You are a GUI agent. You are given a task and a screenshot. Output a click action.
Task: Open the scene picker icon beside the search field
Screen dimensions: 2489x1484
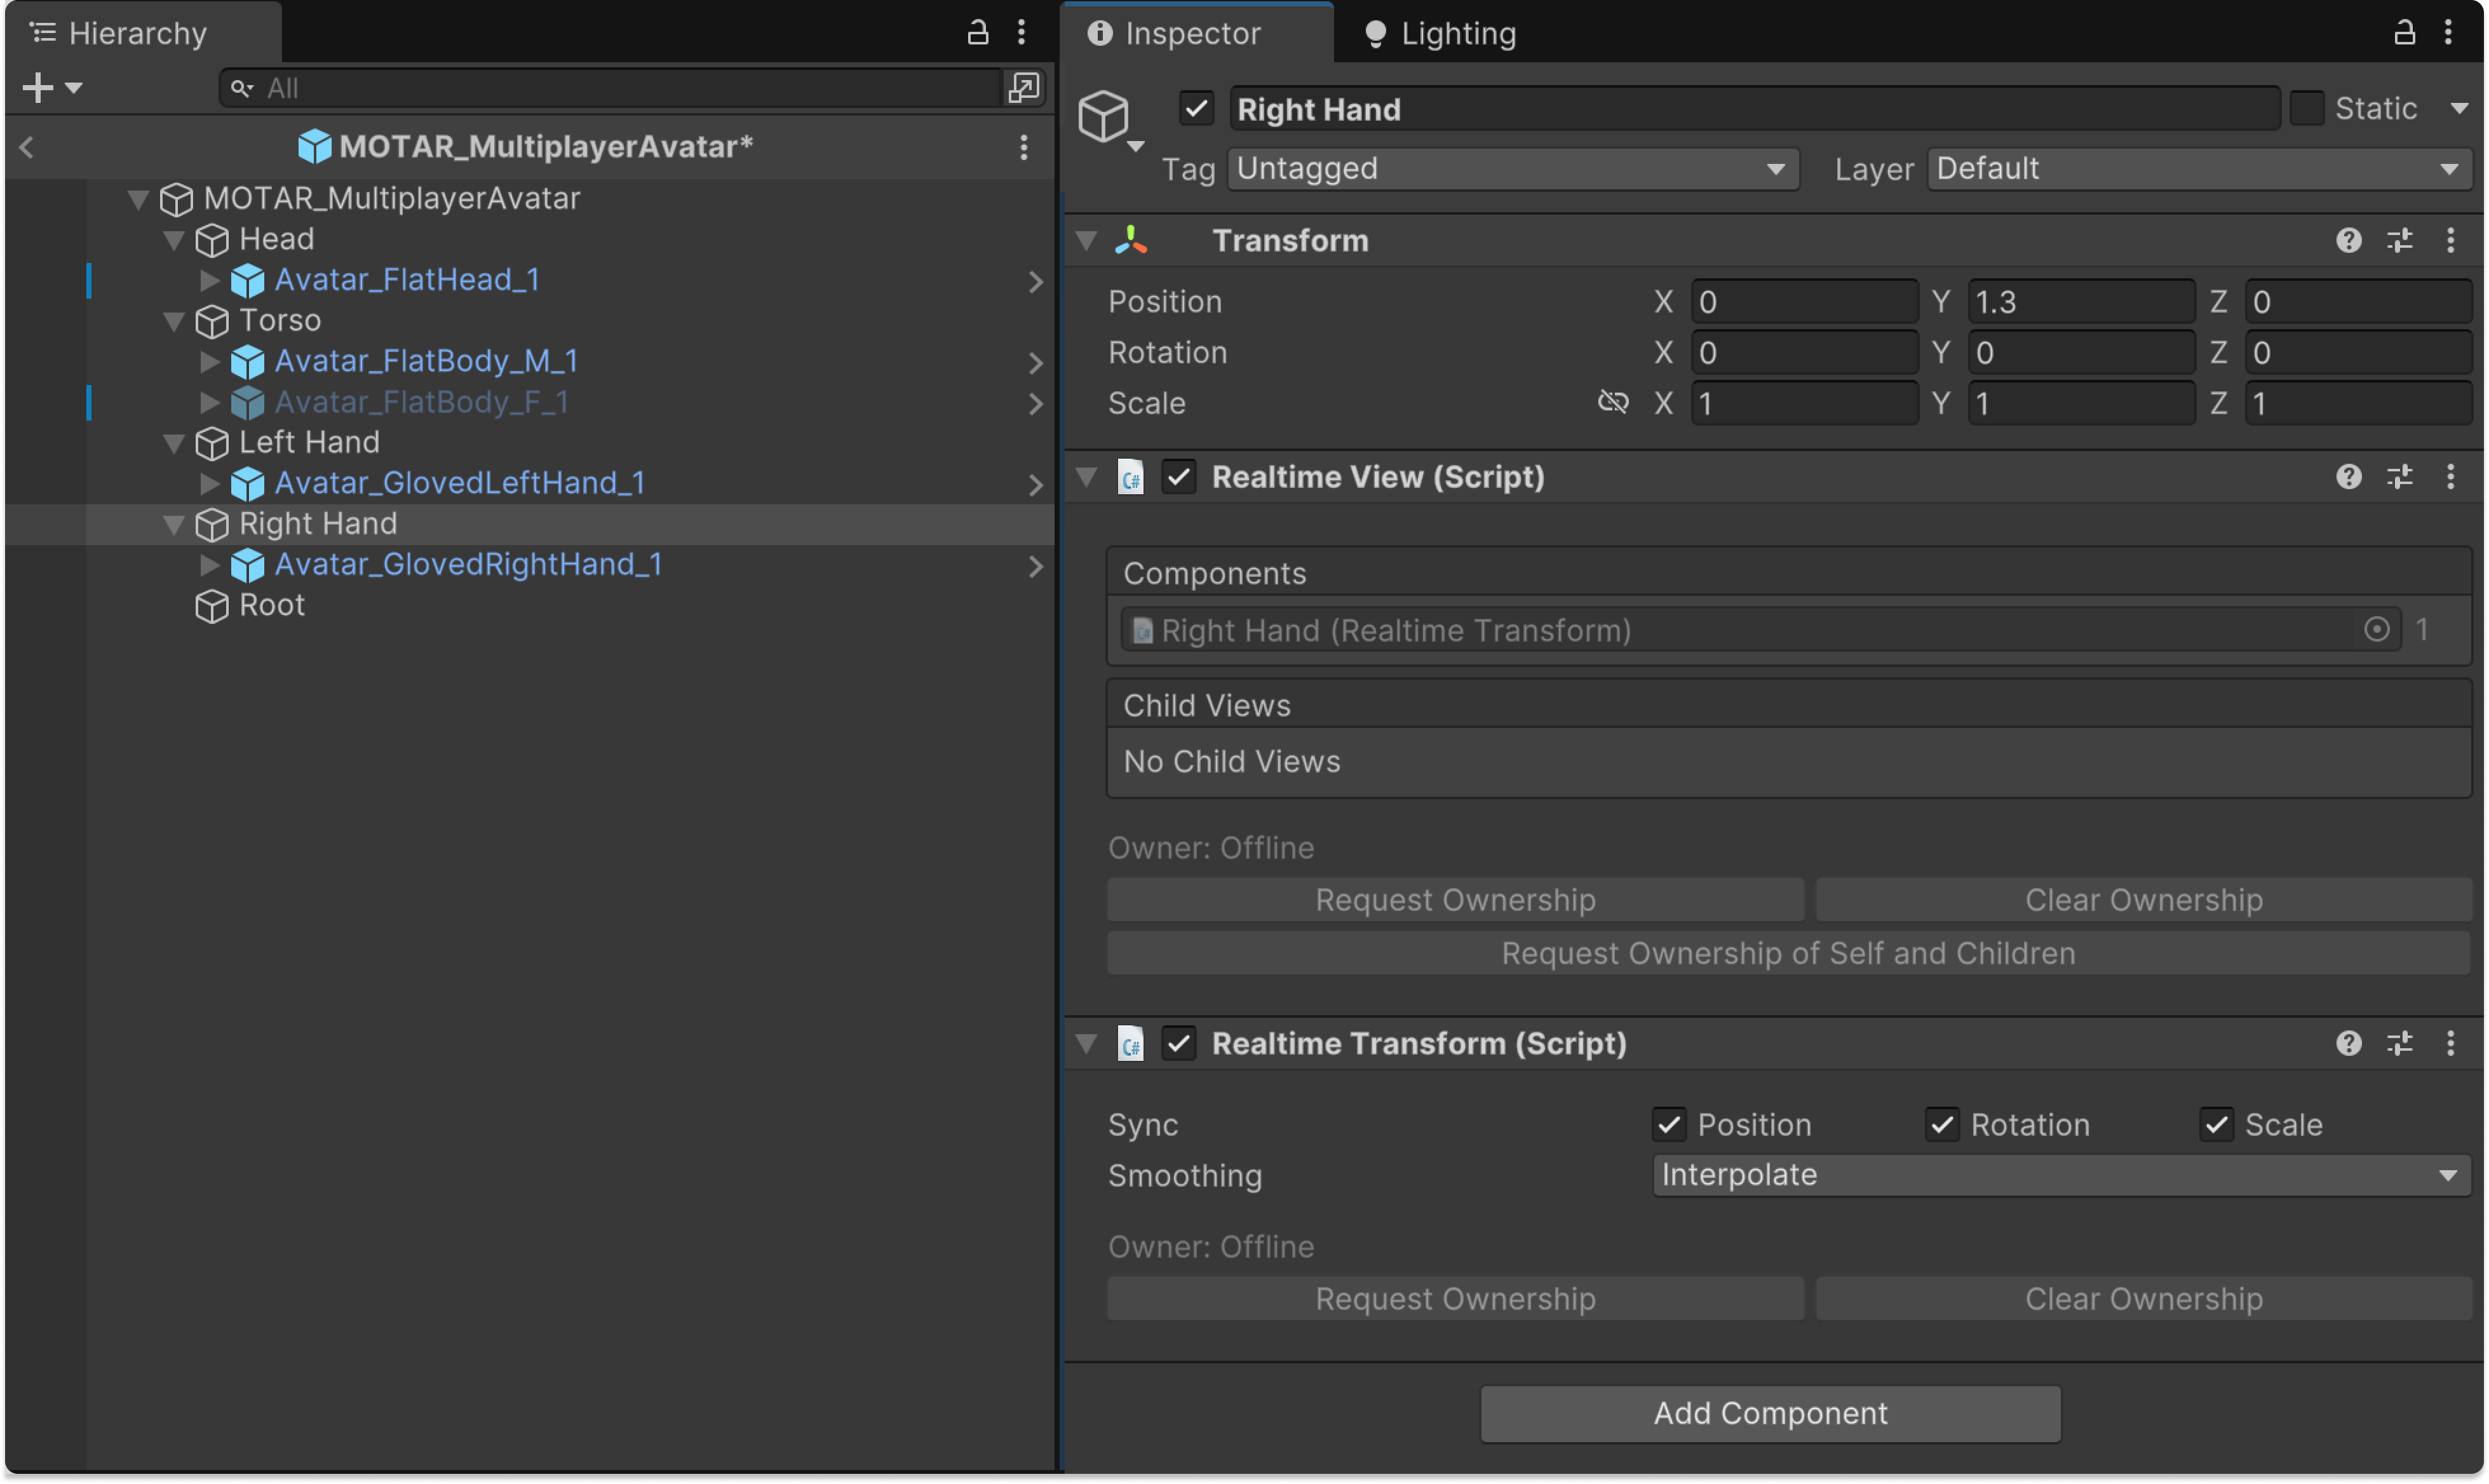[x=1022, y=88]
